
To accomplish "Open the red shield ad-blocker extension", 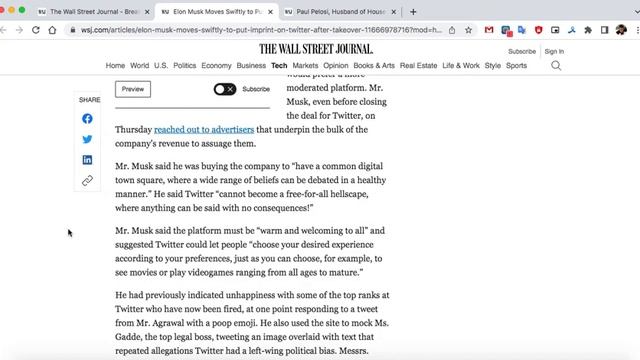I will (x=538, y=30).
